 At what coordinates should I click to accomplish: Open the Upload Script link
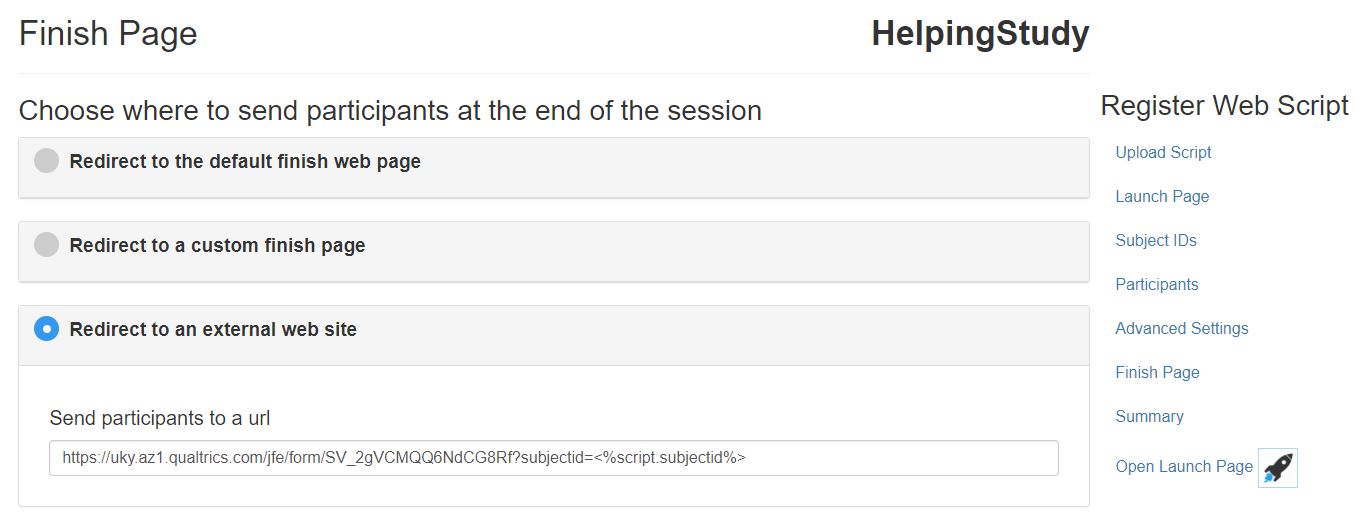[1163, 152]
